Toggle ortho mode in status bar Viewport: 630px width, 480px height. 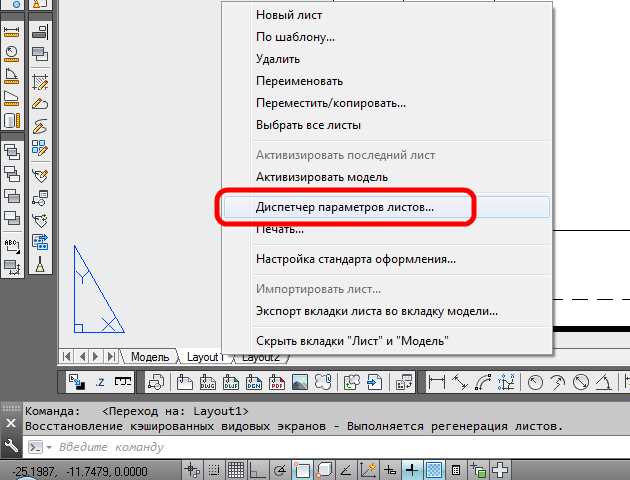(x=259, y=470)
